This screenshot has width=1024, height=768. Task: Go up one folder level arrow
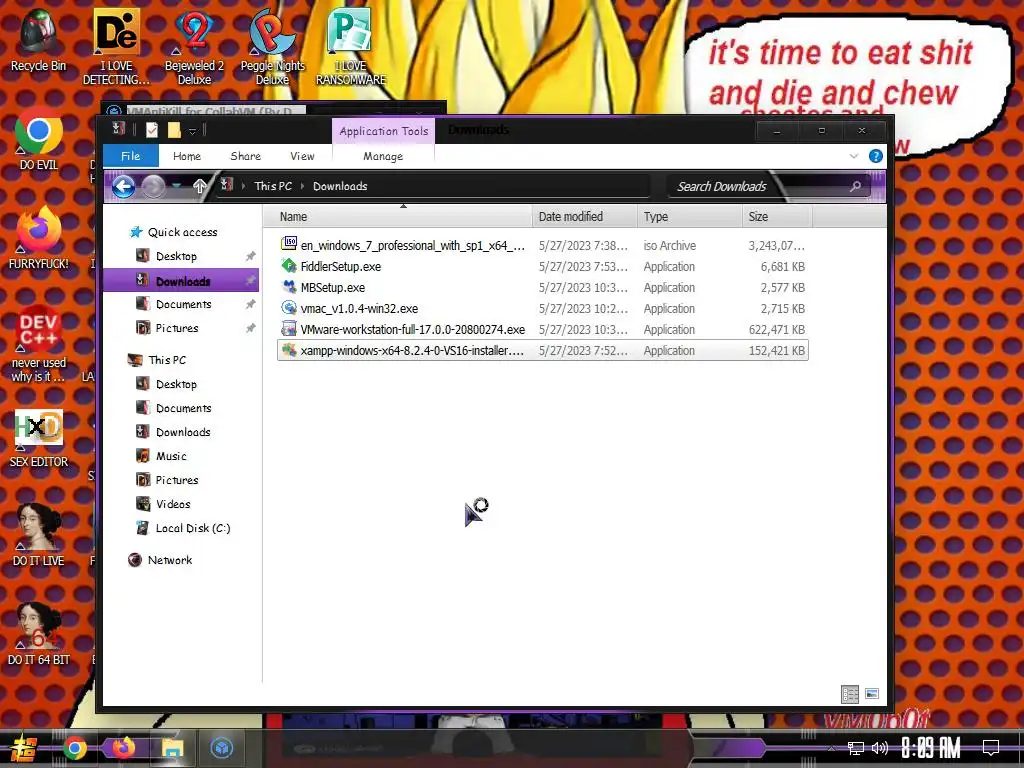[x=200, y=186]
